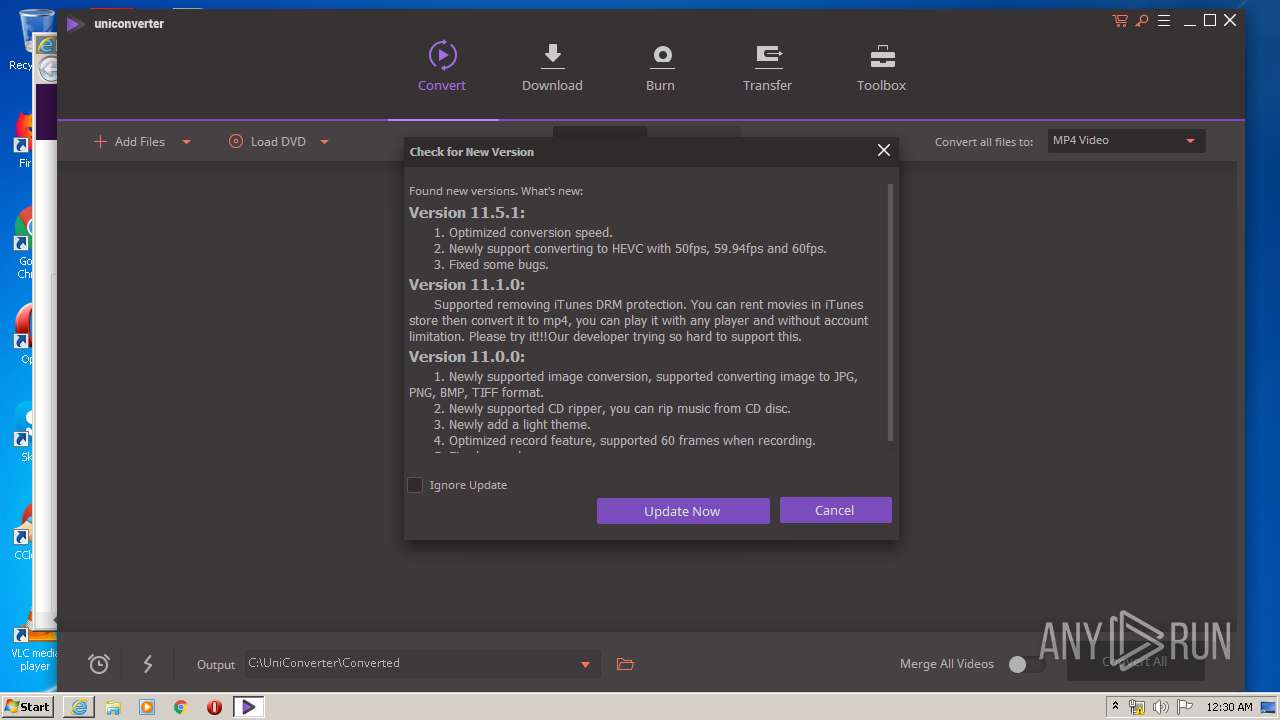The image size is (1280, 720).
Task: Click the Cancel button
Action: coord(835,510)
